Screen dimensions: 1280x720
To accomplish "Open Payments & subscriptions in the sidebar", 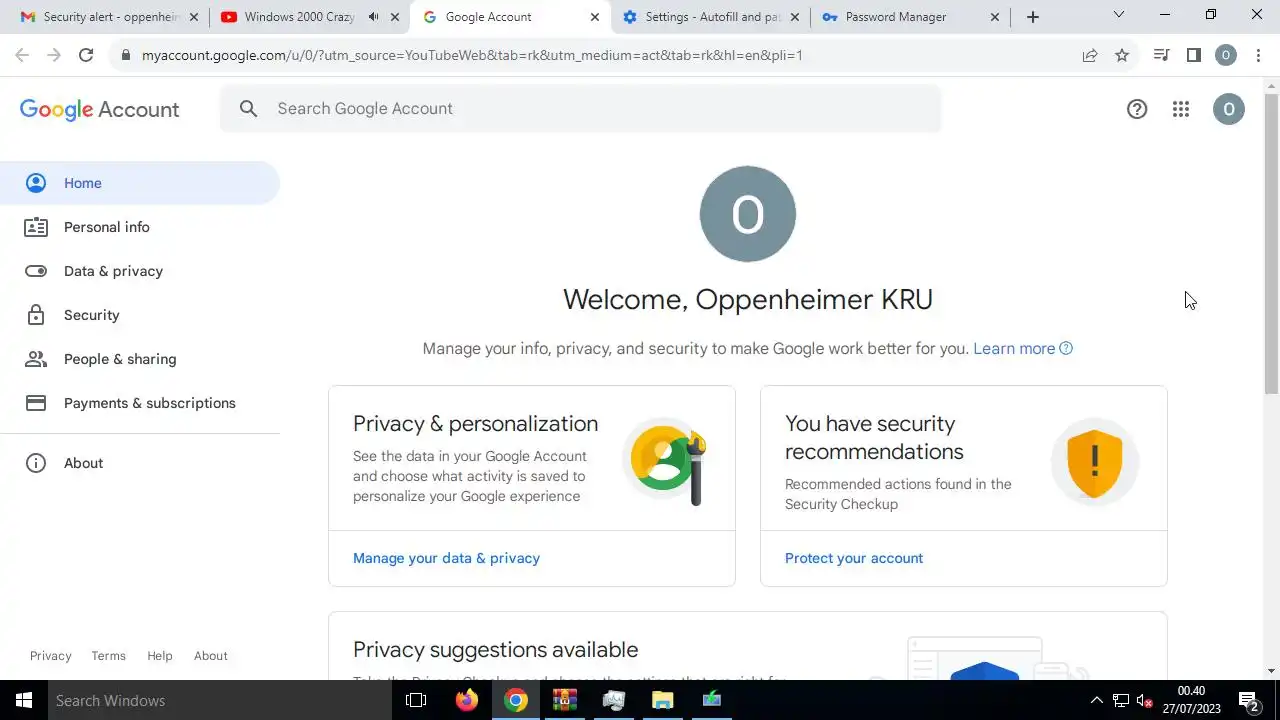I will (x=140, y=403).
